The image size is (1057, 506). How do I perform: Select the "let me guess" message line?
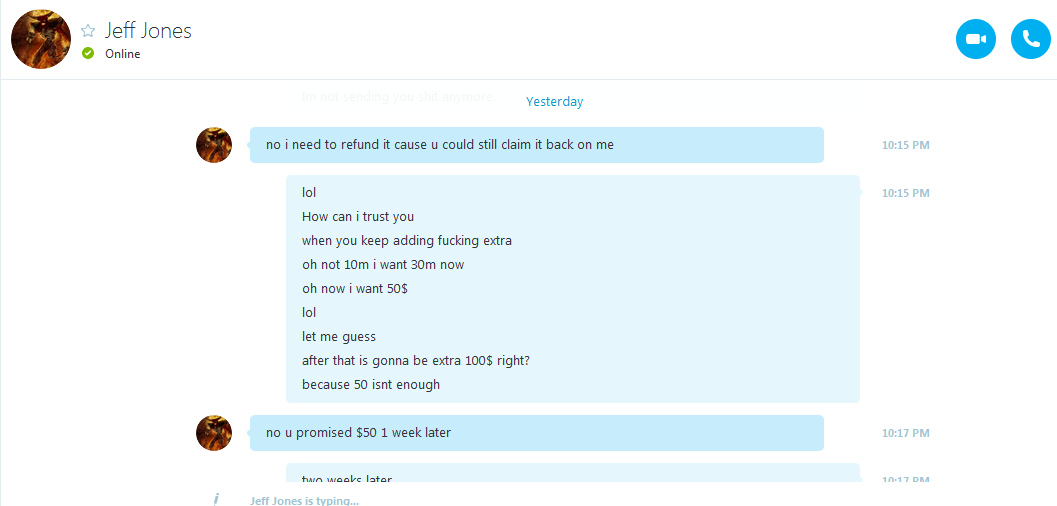pyautogui.click(x=338, y=337)
